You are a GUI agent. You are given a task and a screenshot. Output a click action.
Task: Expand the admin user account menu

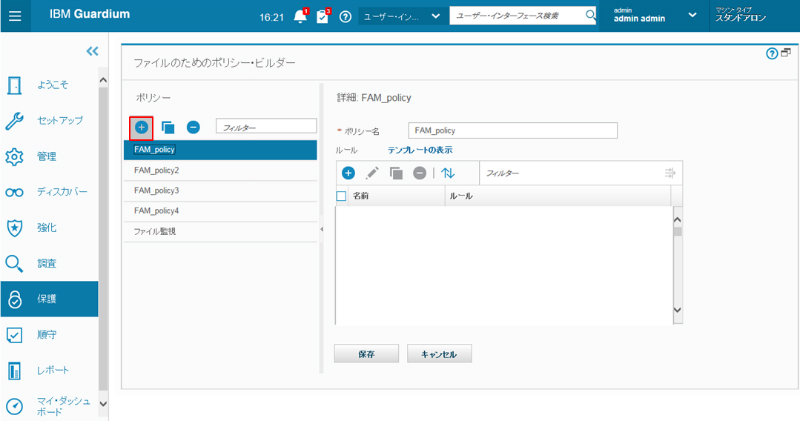693,16
